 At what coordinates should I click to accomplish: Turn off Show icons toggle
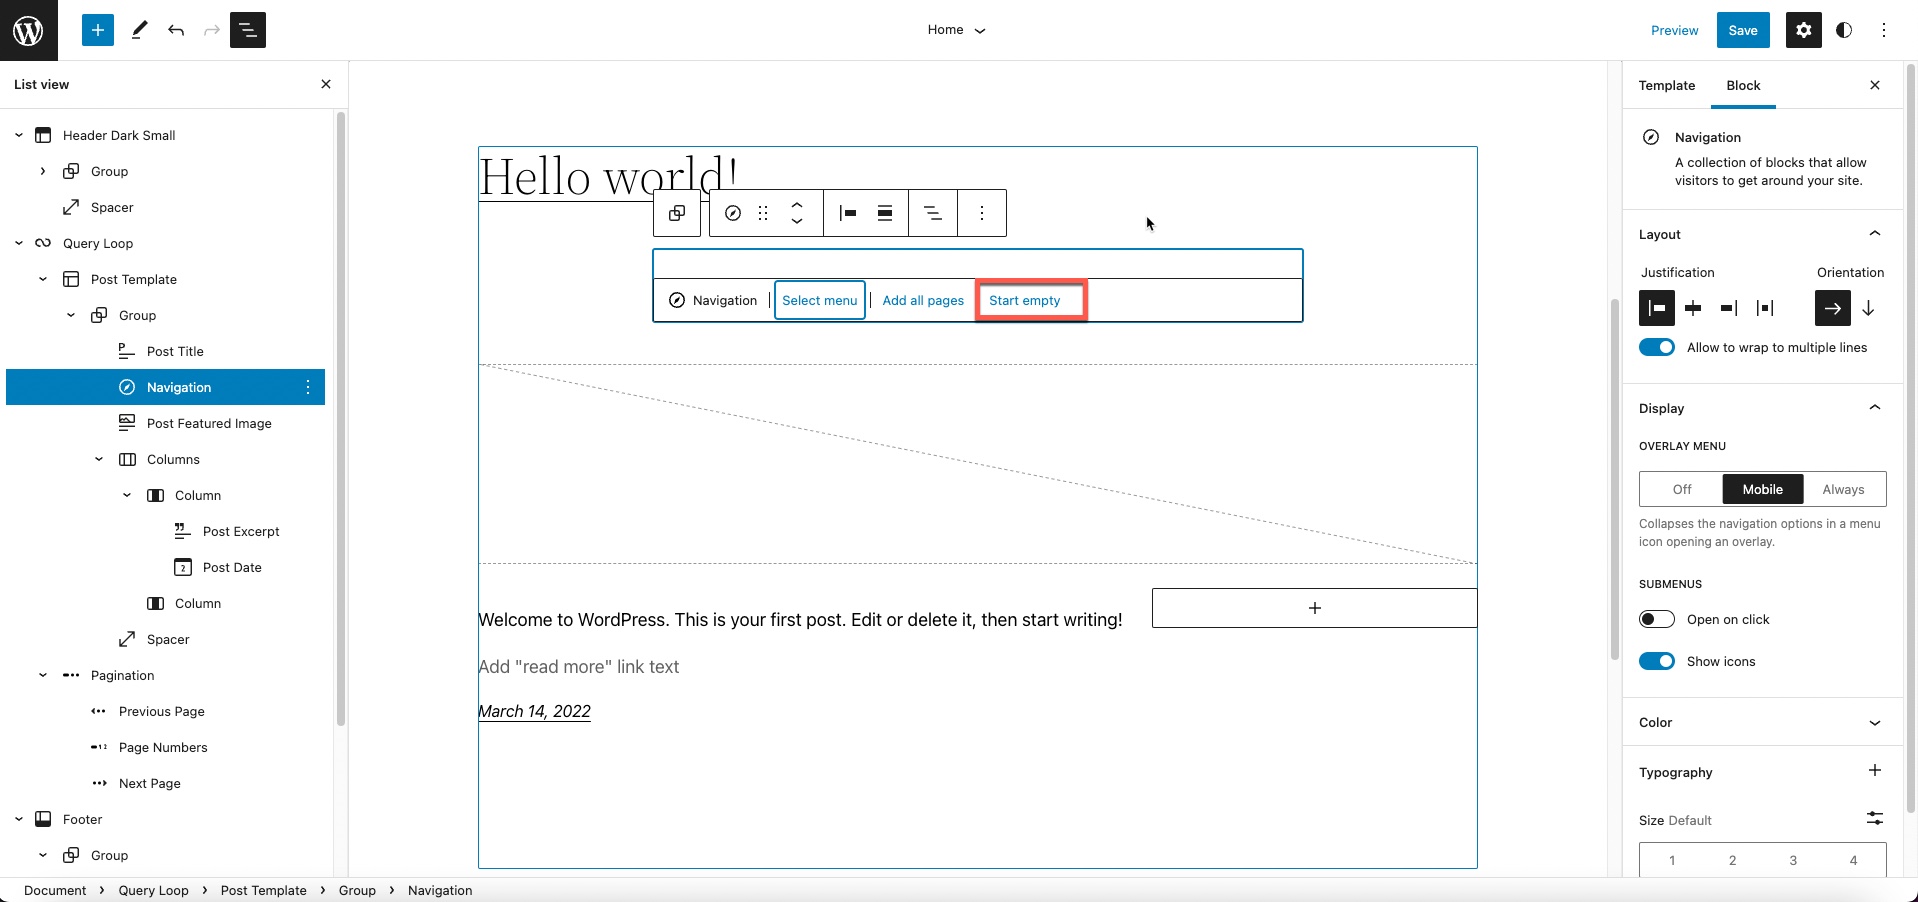[1656, 661]
